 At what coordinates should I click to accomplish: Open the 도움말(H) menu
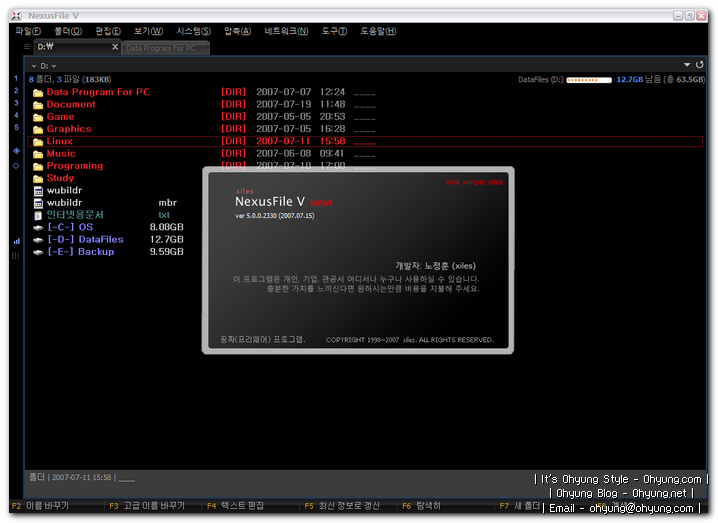click(378, 31)
